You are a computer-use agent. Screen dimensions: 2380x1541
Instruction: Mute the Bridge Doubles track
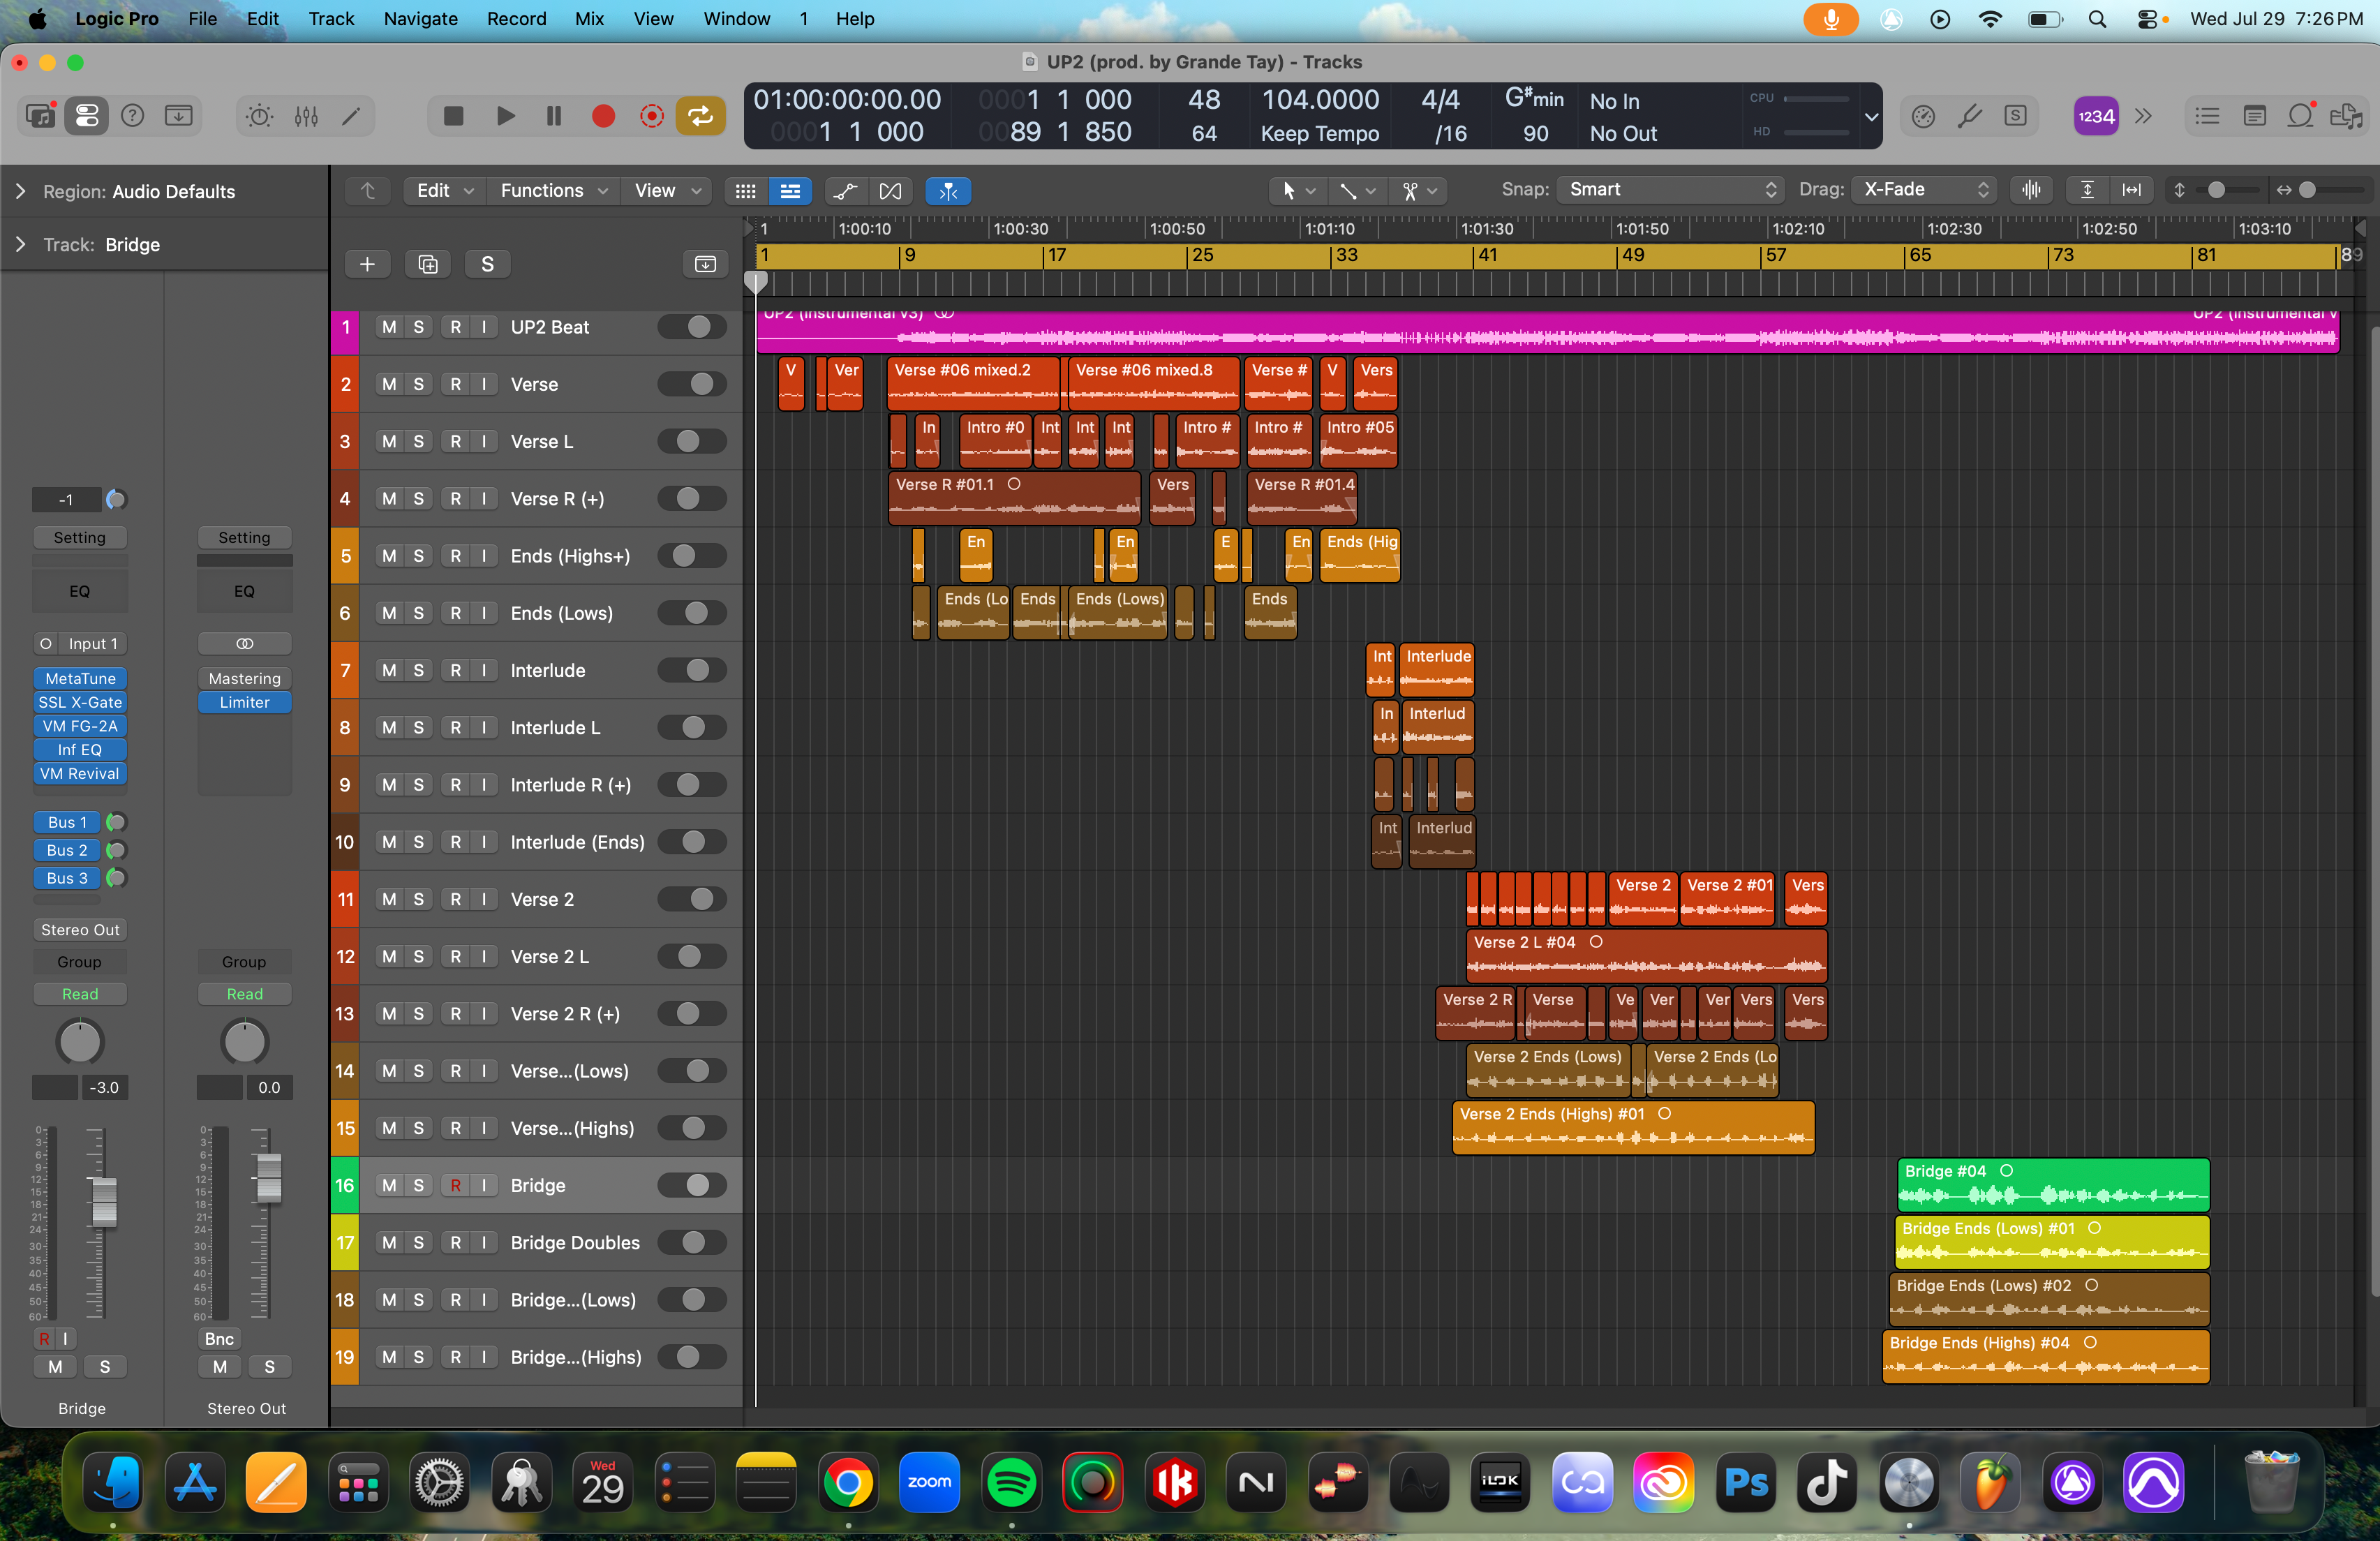pos(389,1242)
